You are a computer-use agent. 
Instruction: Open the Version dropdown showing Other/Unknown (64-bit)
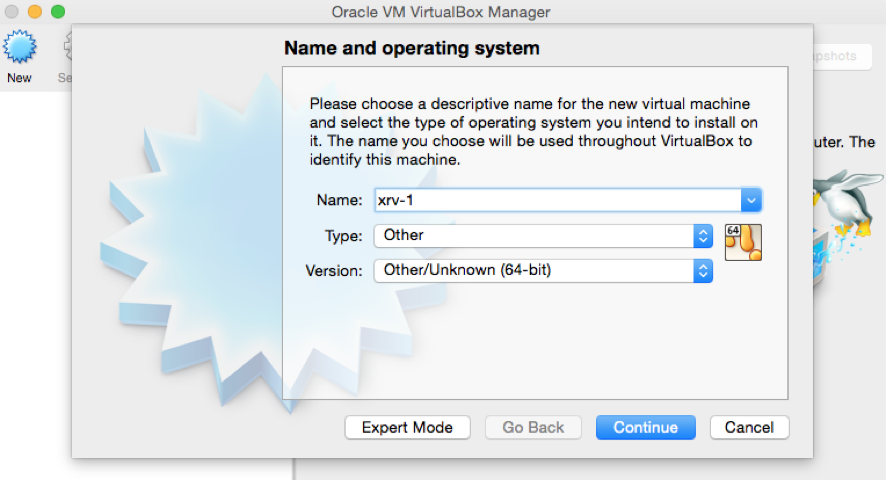(543, 271)
